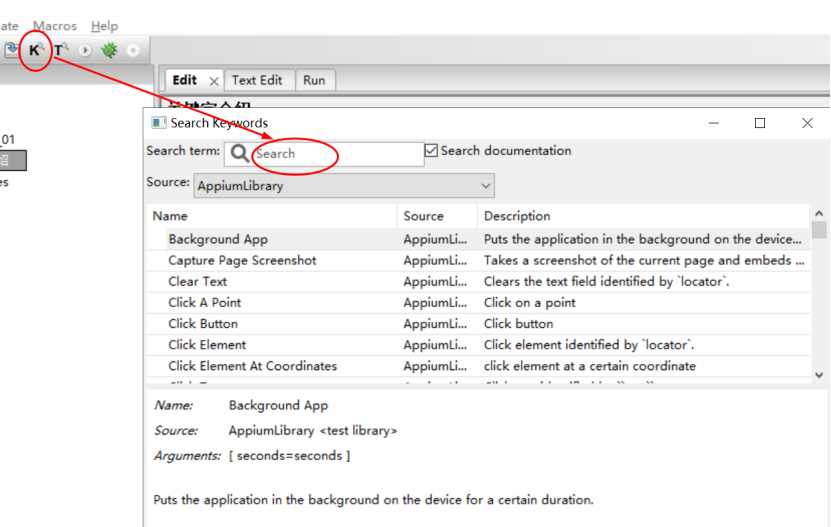
Task: Uncheck the Search documentation checkbox
Action: (431, 151)
